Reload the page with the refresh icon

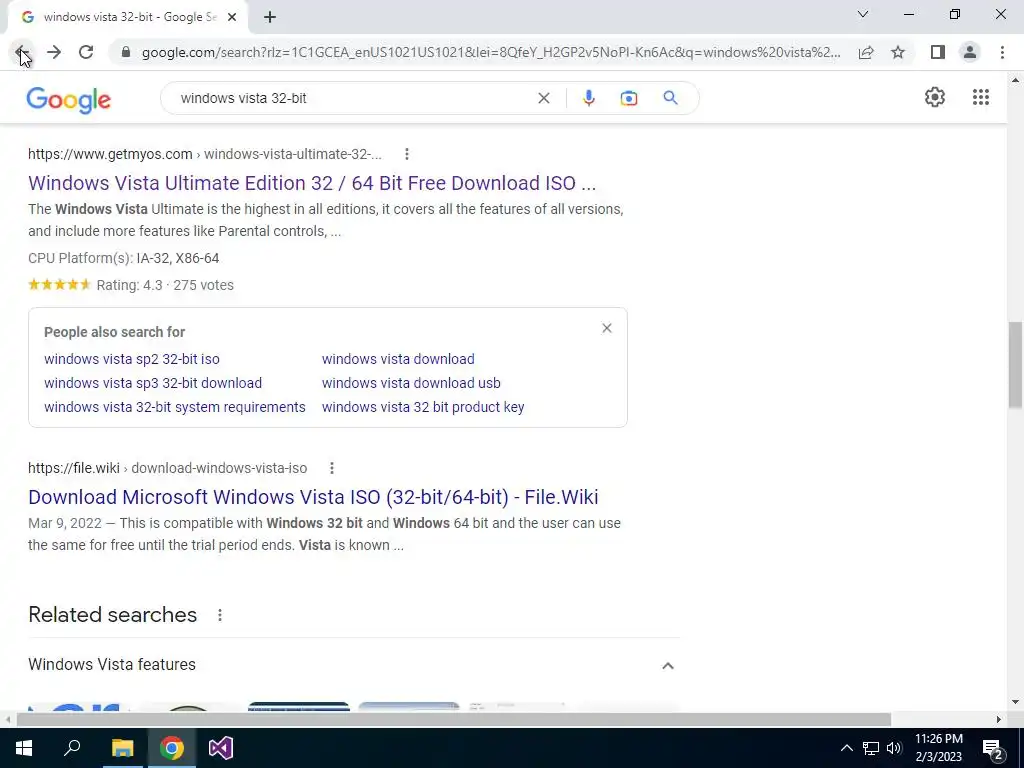pyautogui.click(x=86, y=52)
